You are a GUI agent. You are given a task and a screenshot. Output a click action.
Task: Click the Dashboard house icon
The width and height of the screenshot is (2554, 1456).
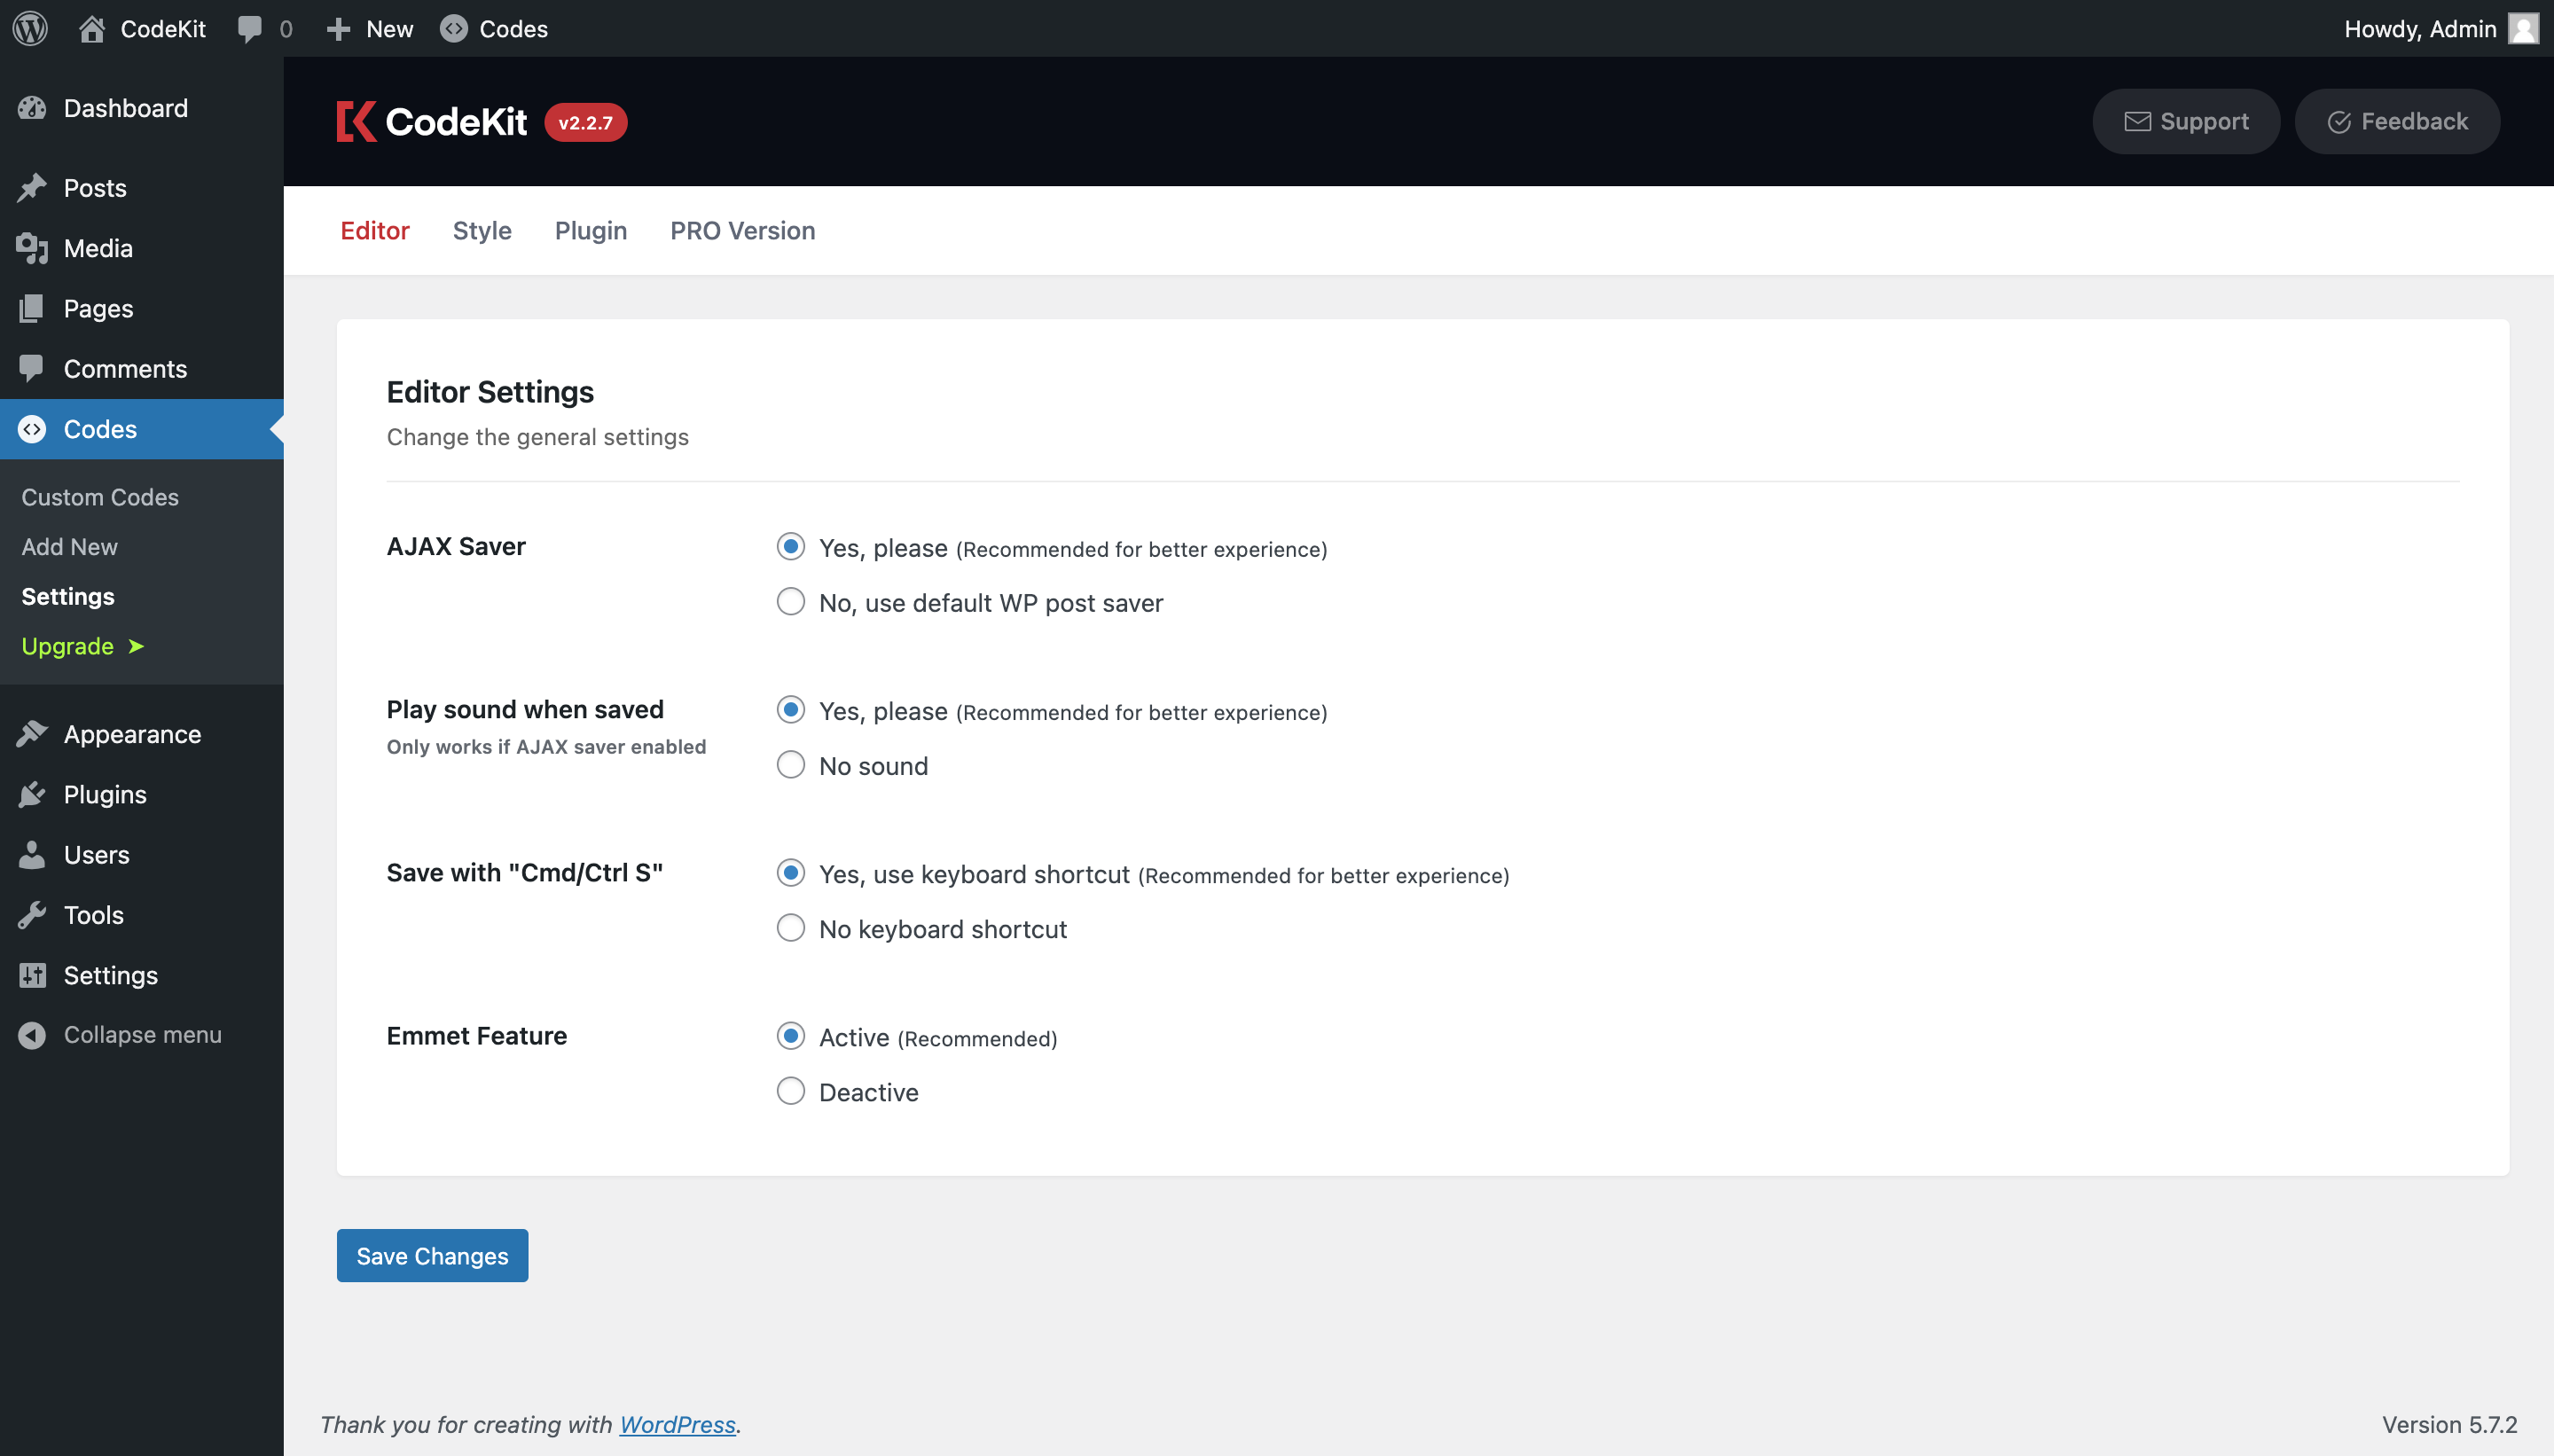pos(91,27)
